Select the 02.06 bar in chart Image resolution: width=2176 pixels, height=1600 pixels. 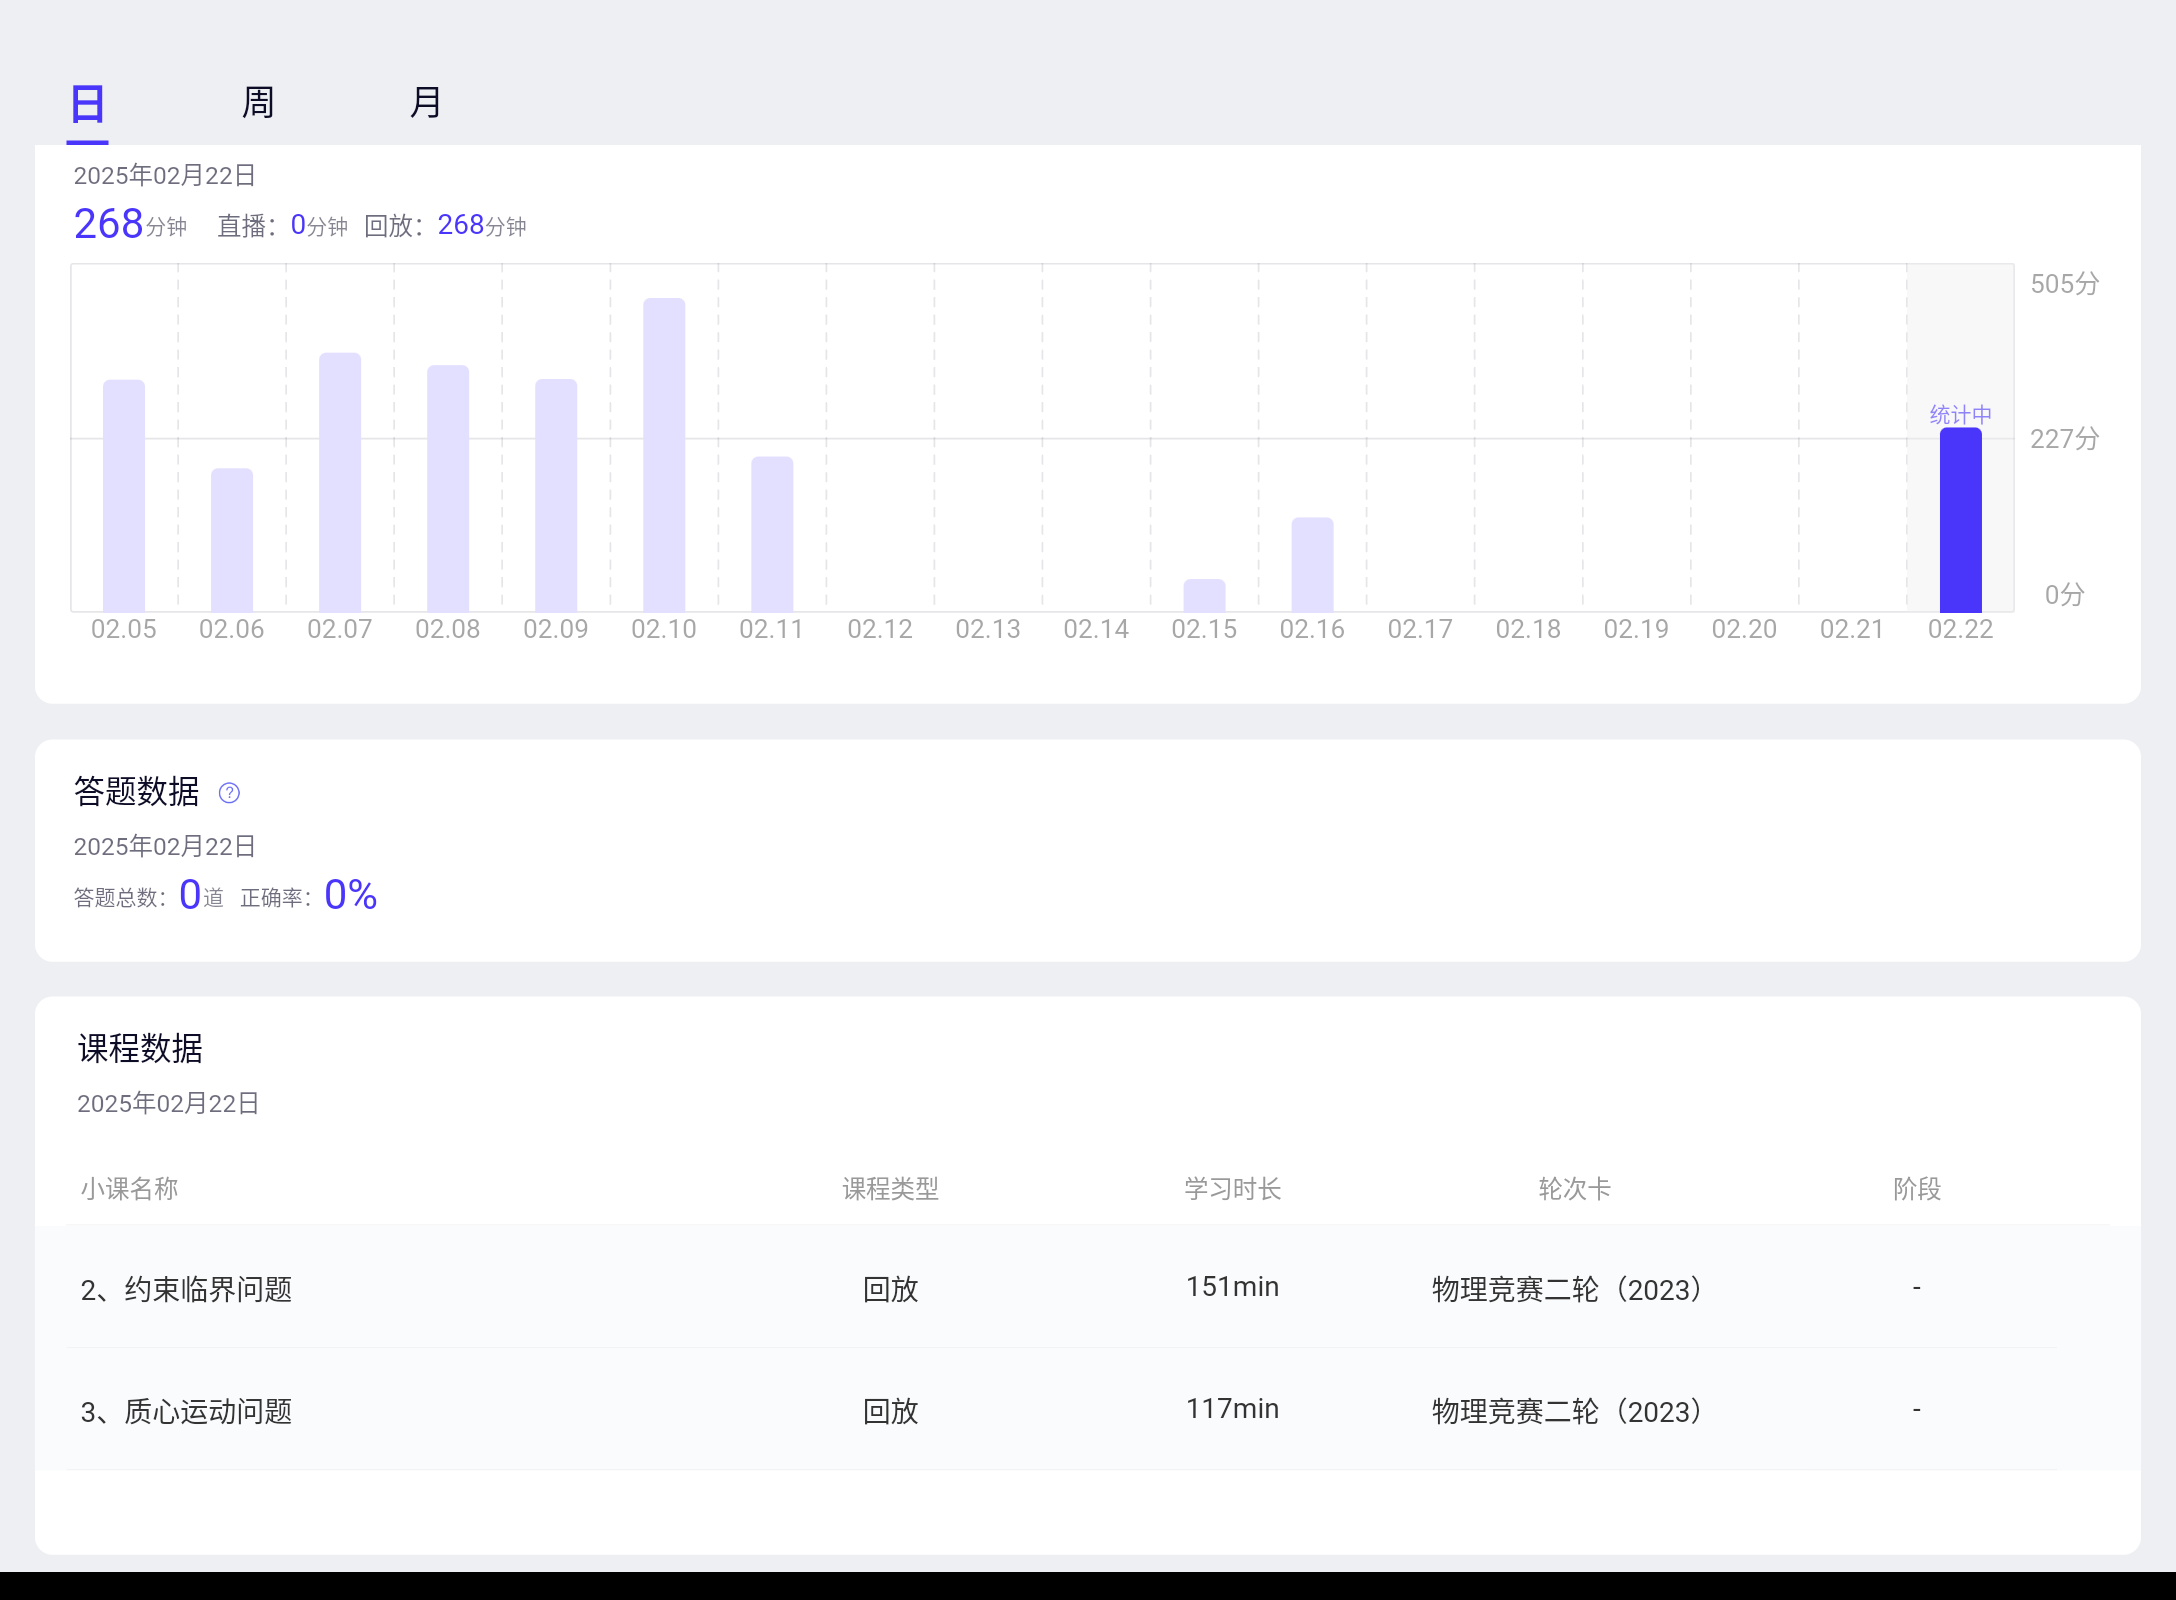click(232, 540)
